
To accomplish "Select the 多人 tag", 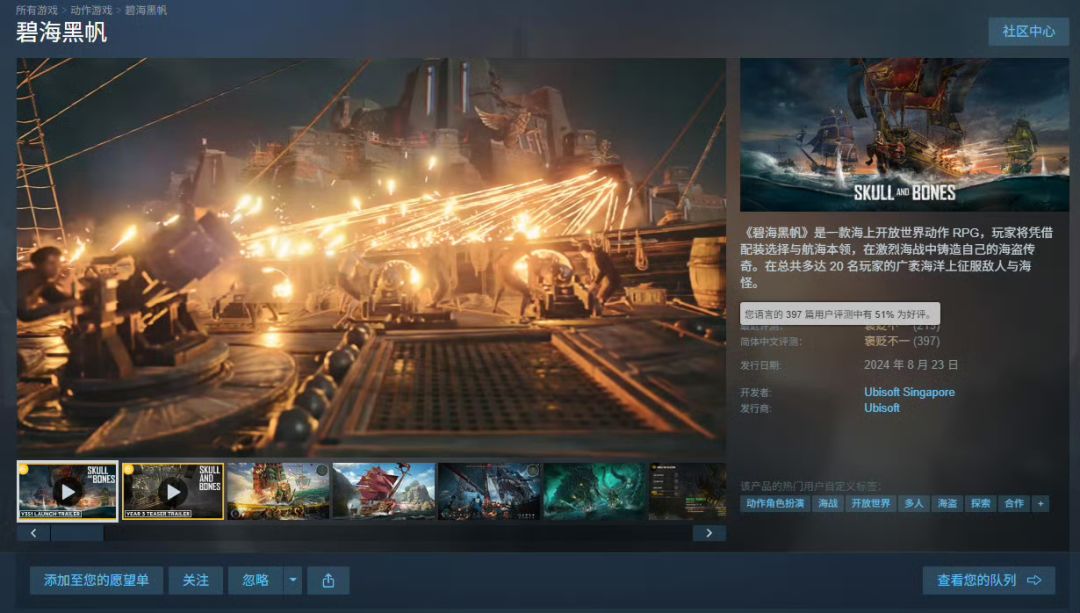I will tap(914, 503).
